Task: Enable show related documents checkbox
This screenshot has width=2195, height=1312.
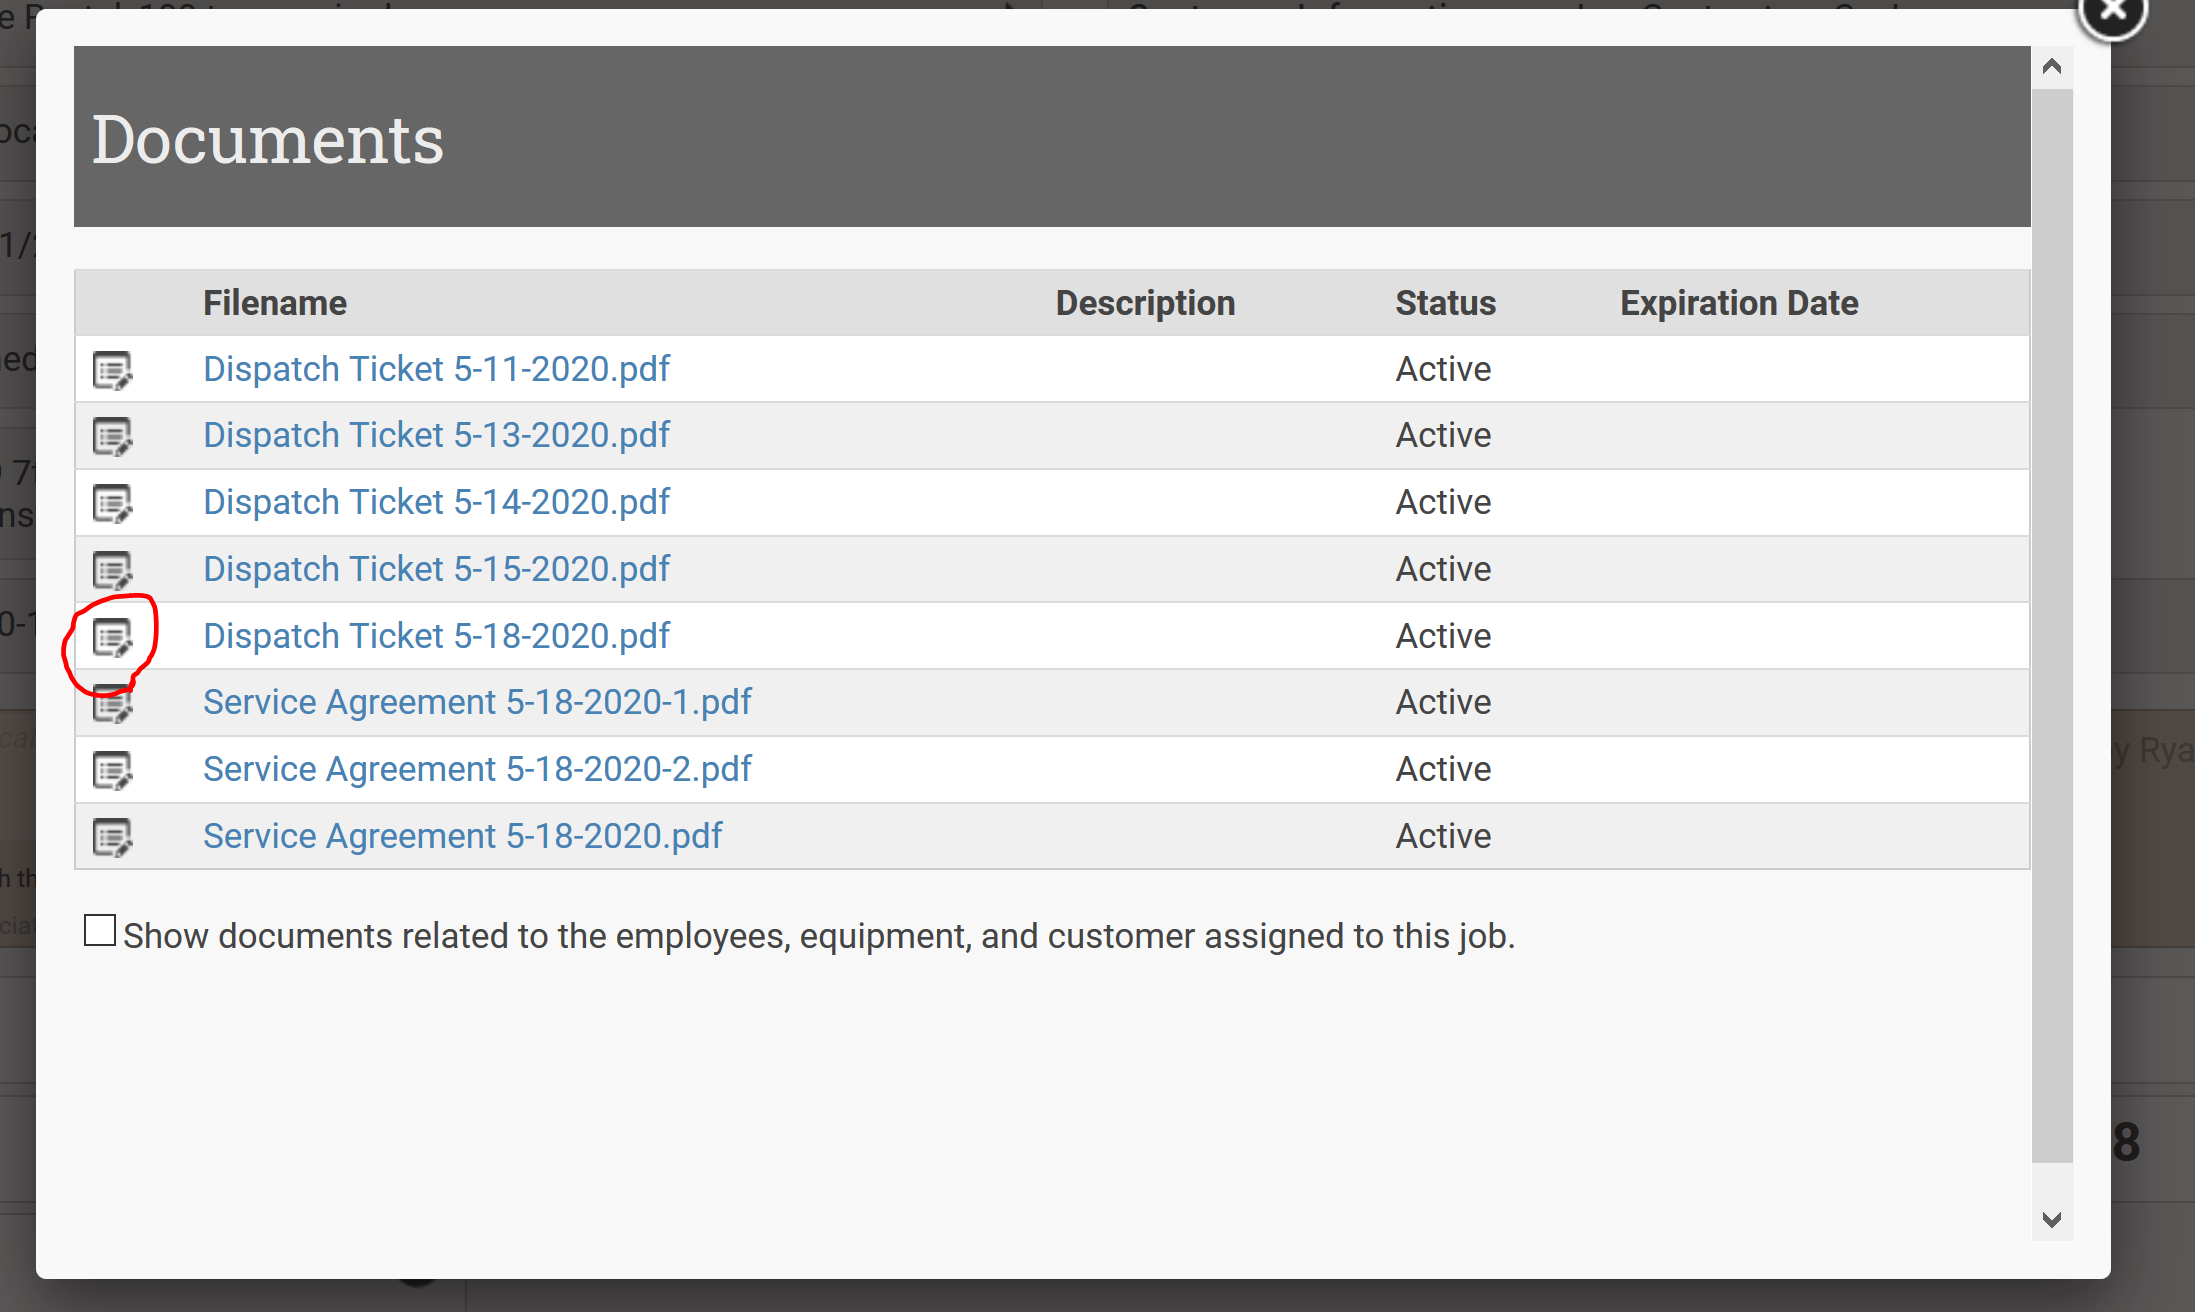Action: 100,930
